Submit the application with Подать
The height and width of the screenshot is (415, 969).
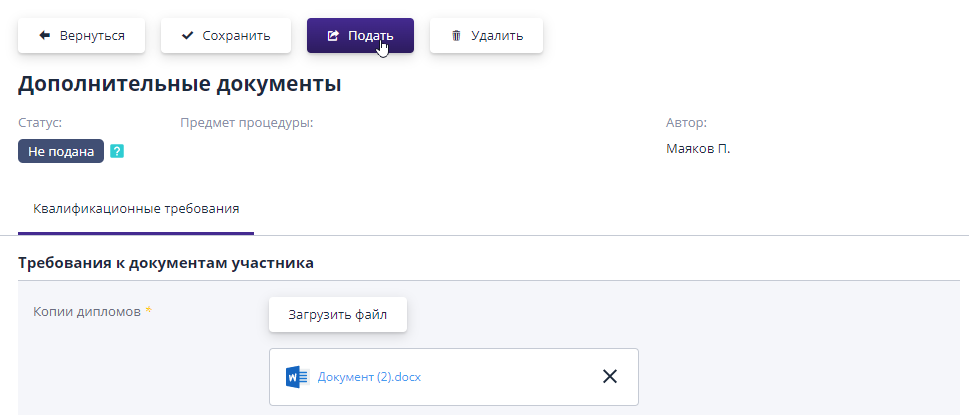tap(360, 36)
